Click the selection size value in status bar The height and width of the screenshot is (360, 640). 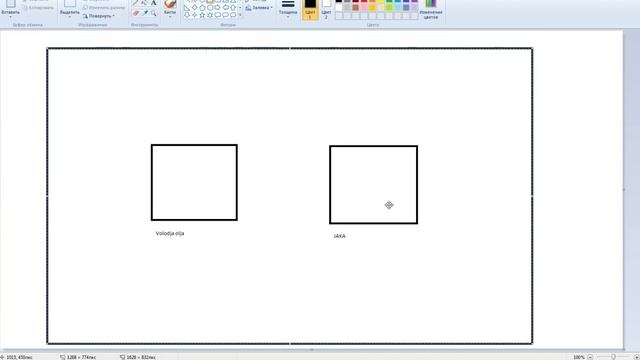click(81, 357)
